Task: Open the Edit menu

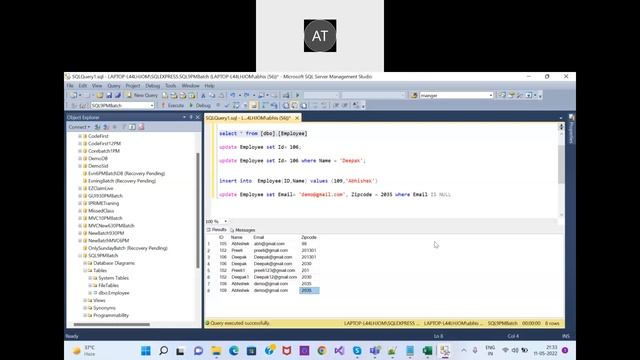Action: click(x=83, y=86)
